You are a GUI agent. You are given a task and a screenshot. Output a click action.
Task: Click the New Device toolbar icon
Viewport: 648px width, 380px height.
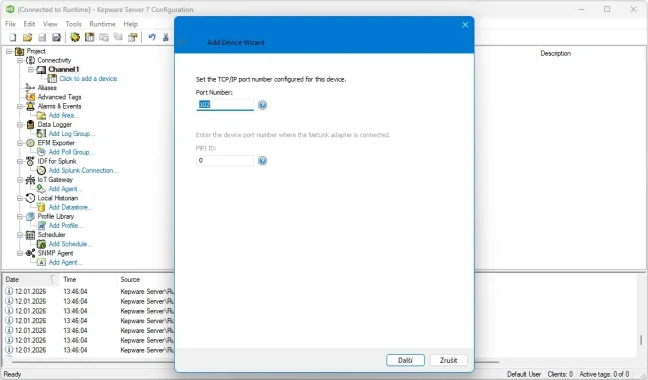89,38
